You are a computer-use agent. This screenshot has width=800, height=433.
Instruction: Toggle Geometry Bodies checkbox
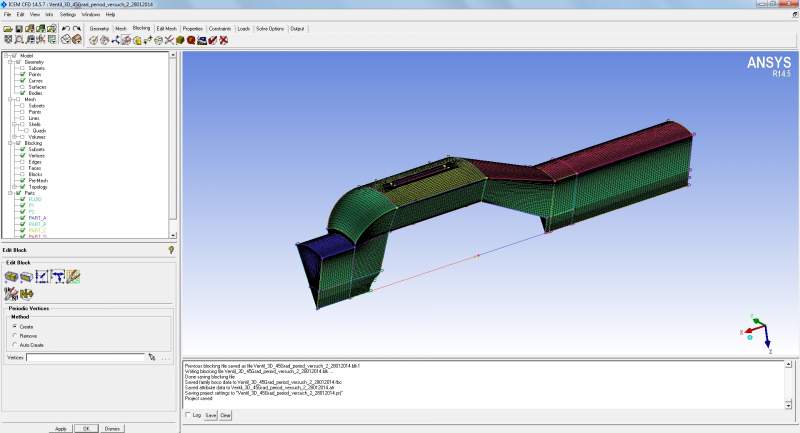point(22,93)
